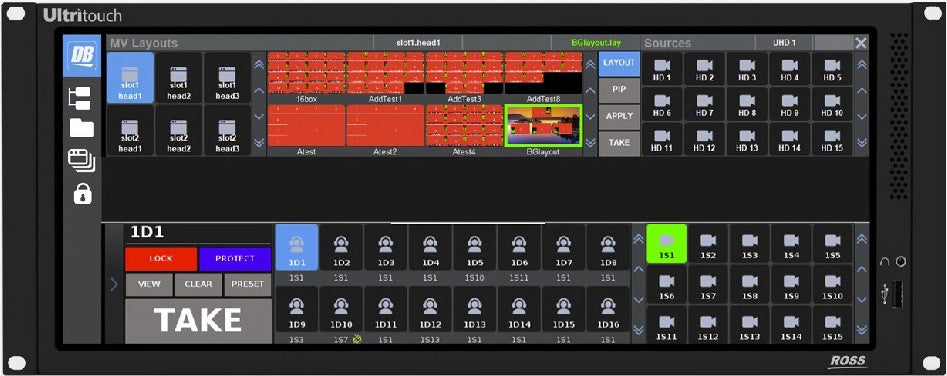Screen dimensions: 947x376
Task: Select destination 1D16
Action: coord(608,309)
